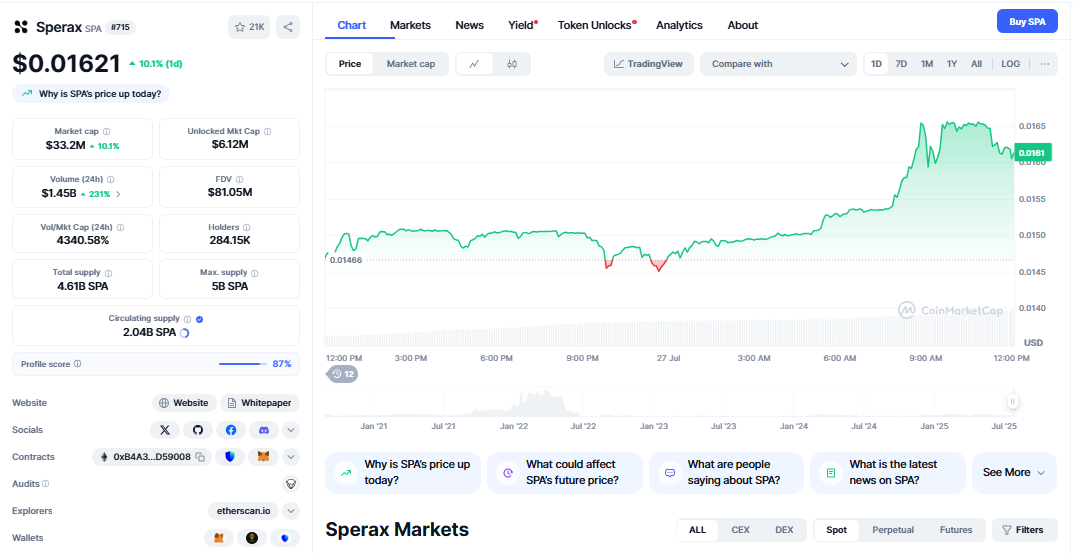This screenshot has height=554, width=1074.
Task: Add Sperax to watchlist via star
Action: click(249, 27)
